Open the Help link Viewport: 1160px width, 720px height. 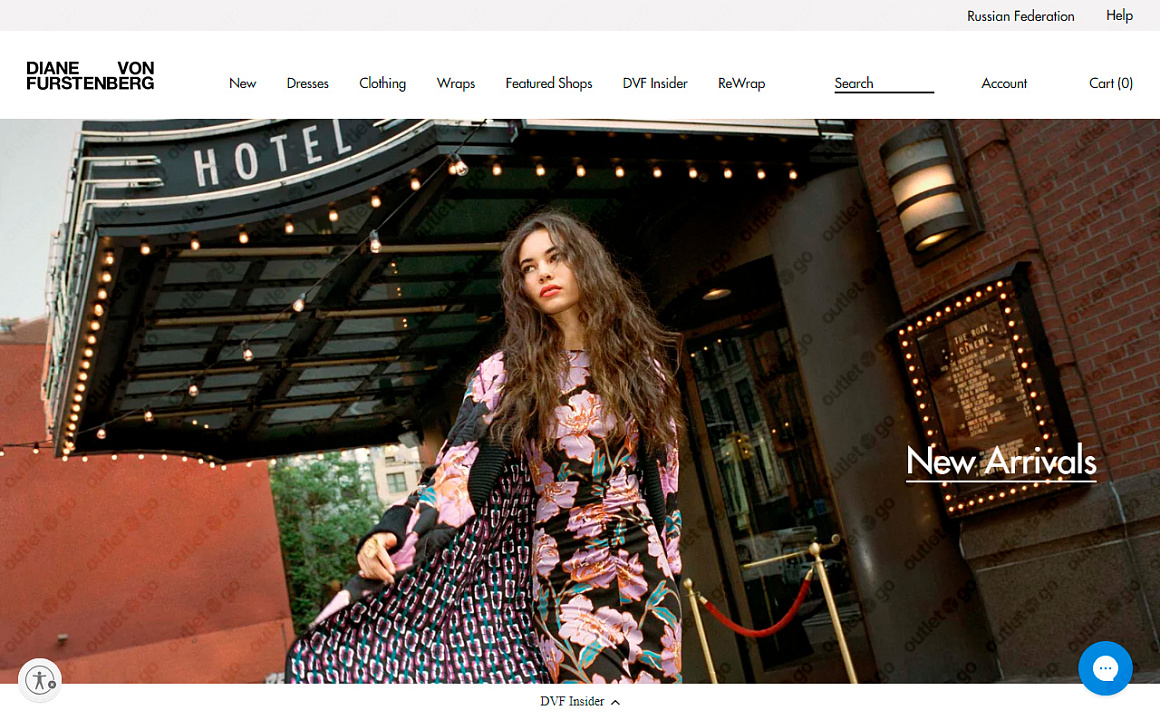1119,15
